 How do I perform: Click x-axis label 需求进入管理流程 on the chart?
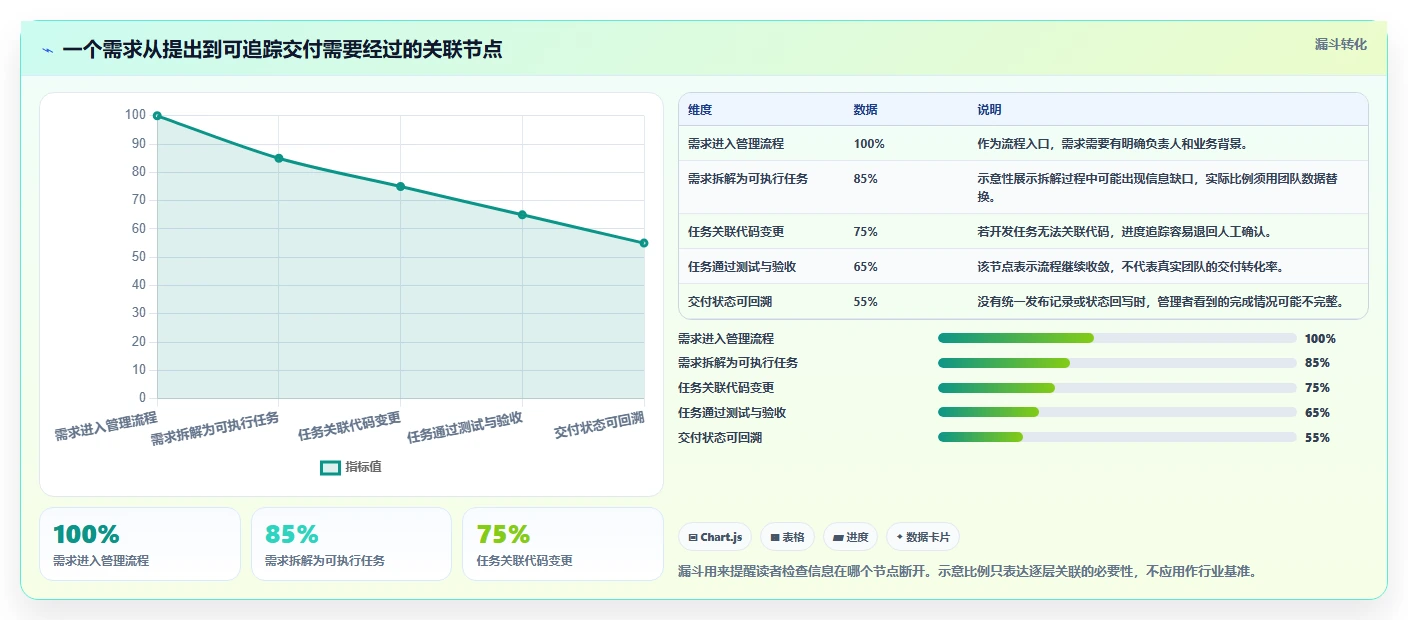point(106,426)
